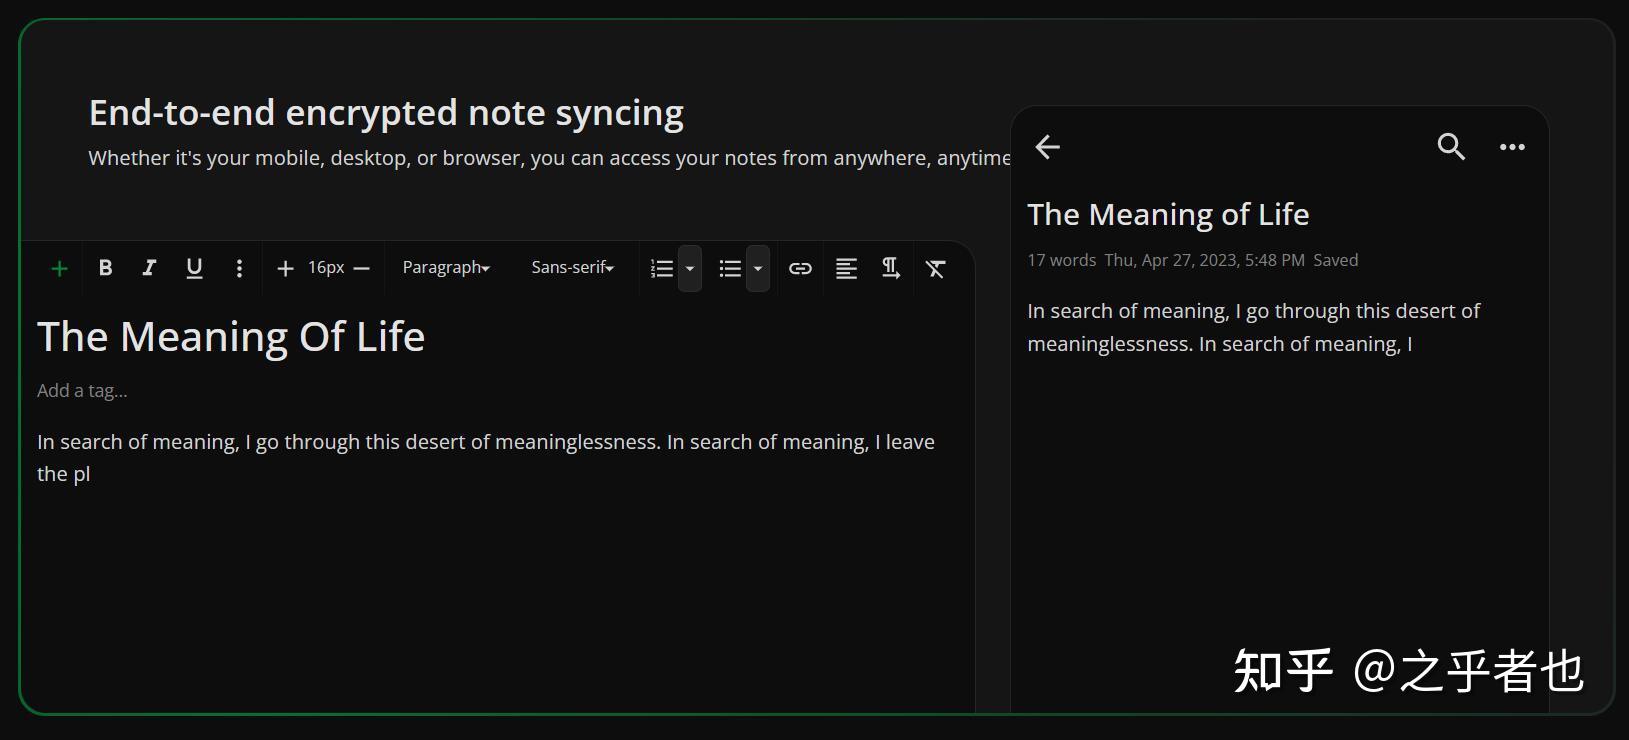Click the Saved status label
The width and height of the screenshot is (1629, 740).
click(1335, 260)
